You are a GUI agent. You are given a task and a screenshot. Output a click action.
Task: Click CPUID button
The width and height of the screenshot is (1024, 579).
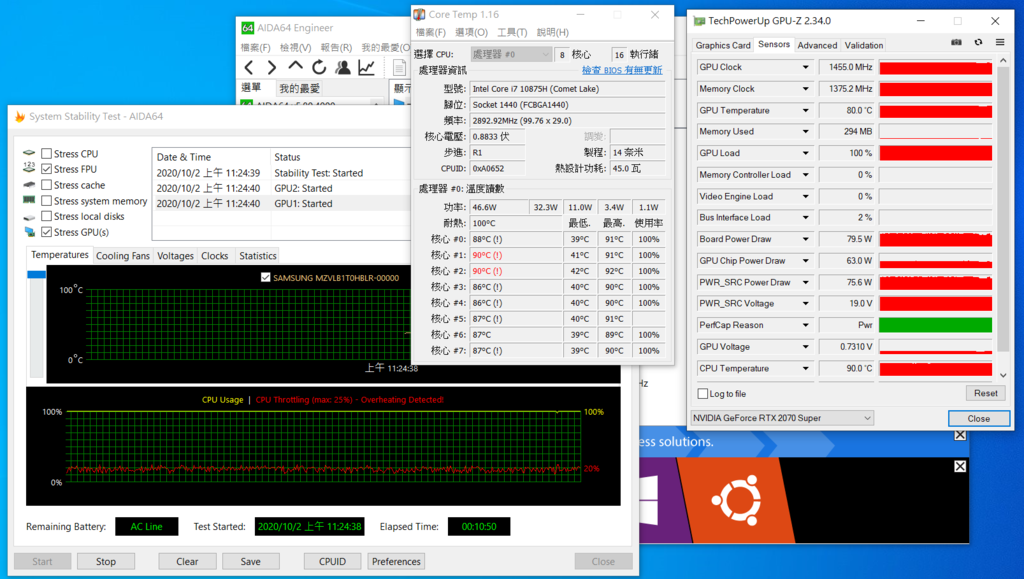(x=332, y=561)
